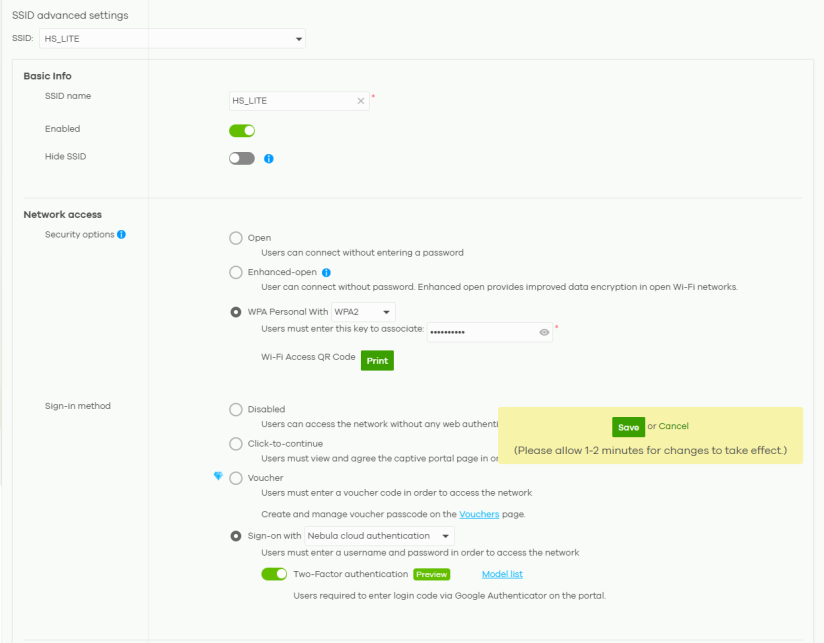Click the Enhanced-open info icon
824x643 pixels.
pyautogui.click(x=326, y=272)
